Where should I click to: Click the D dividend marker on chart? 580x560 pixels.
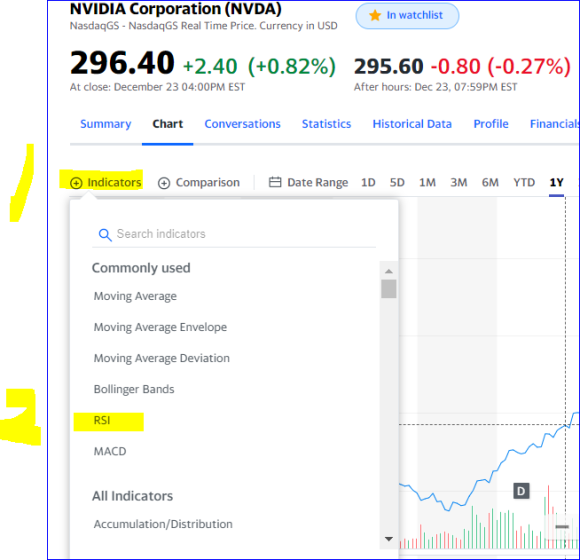pos(521,491)
